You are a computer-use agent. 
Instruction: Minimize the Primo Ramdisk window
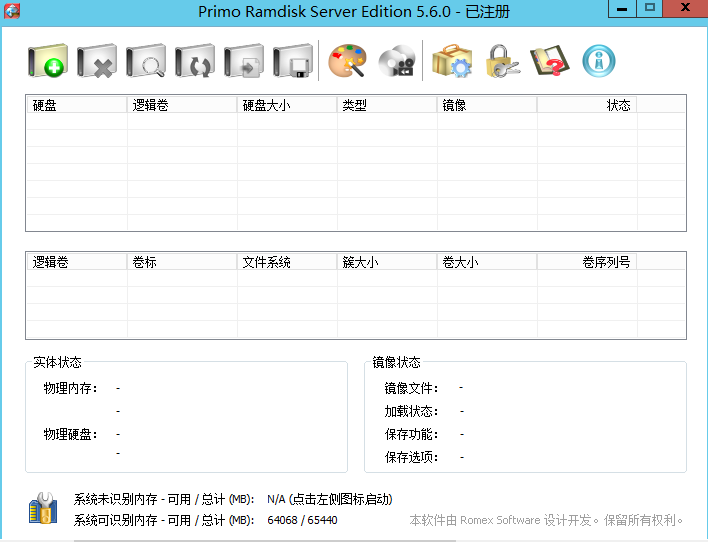622,8
